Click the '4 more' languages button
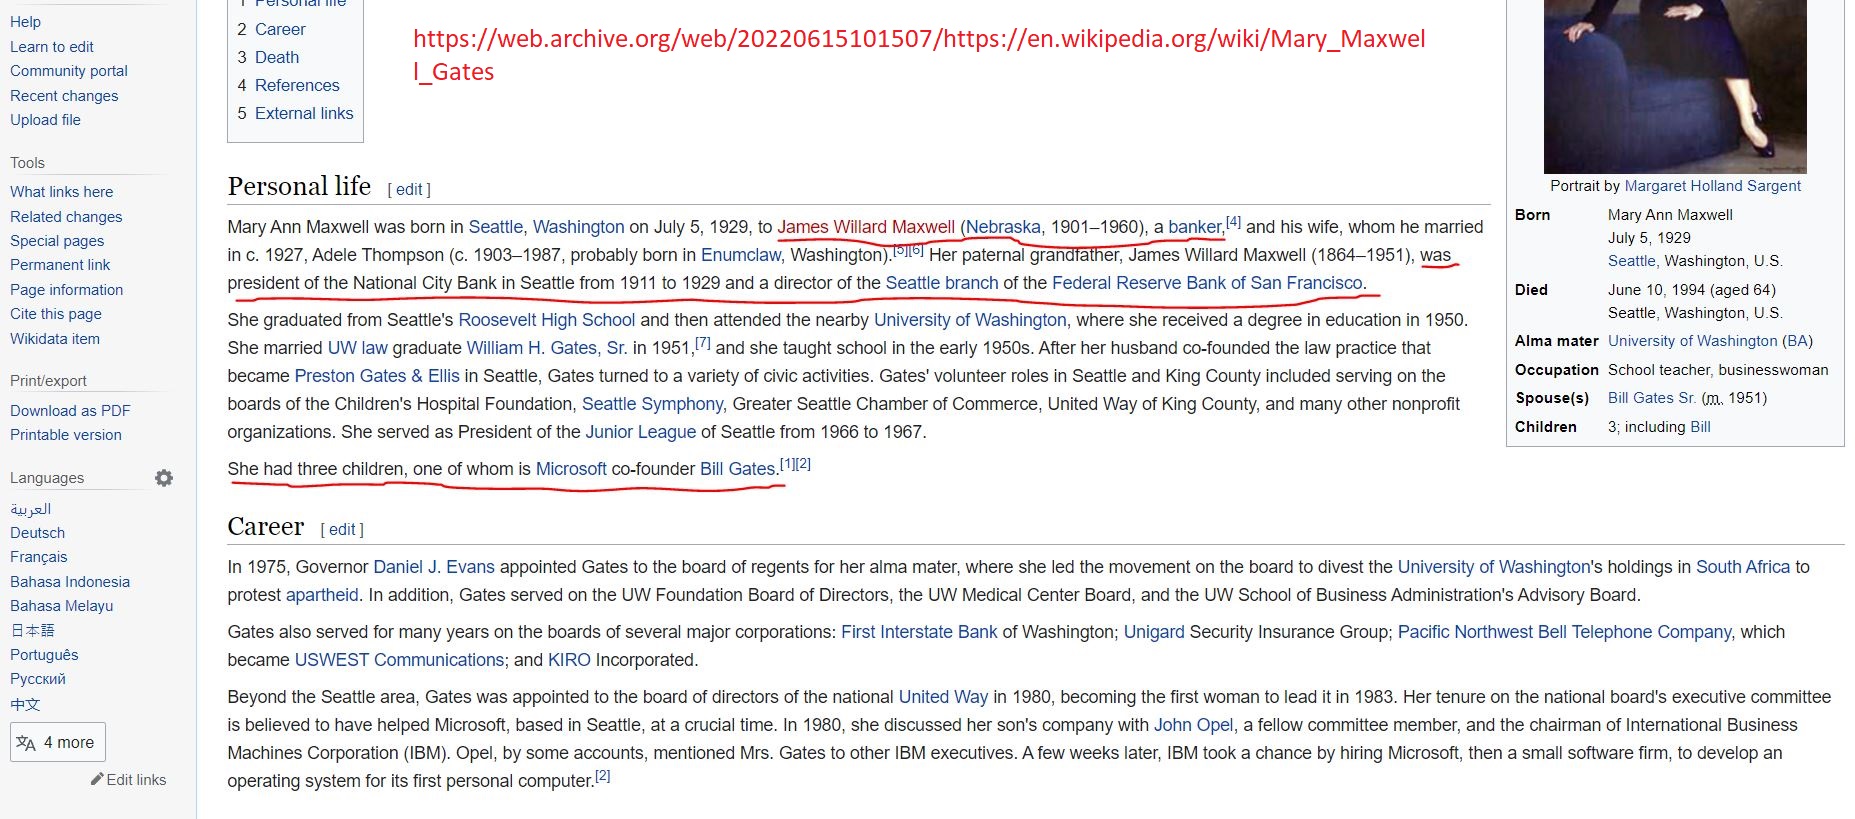1855x819 pixels. point(58,742)
